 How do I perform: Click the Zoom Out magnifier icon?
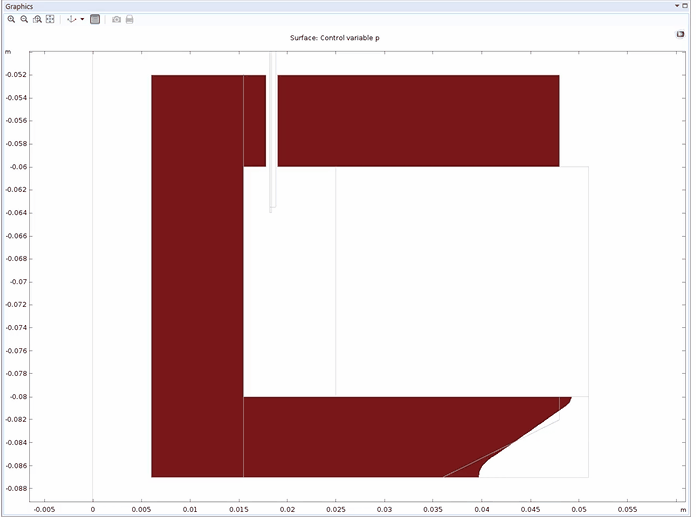pyautogui.click(x=24, y=19)
